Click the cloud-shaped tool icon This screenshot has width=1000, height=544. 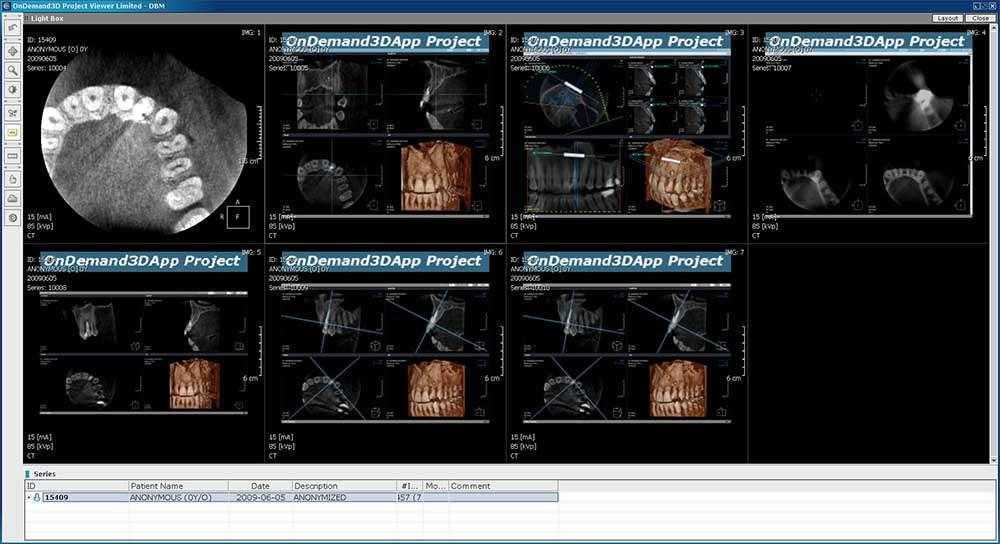pos(12,199)
